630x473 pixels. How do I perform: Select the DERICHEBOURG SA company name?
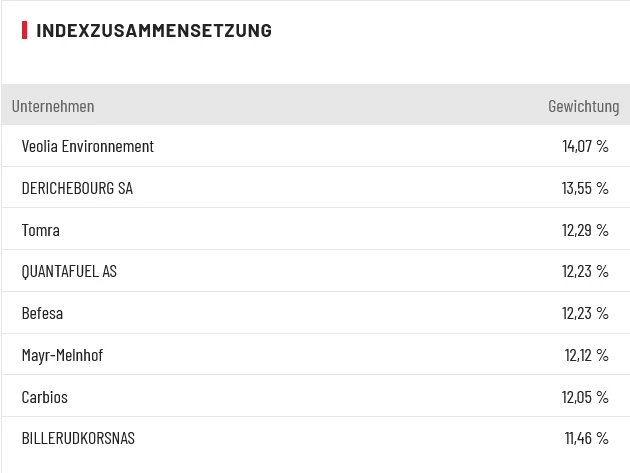click(x=77, y=188)
